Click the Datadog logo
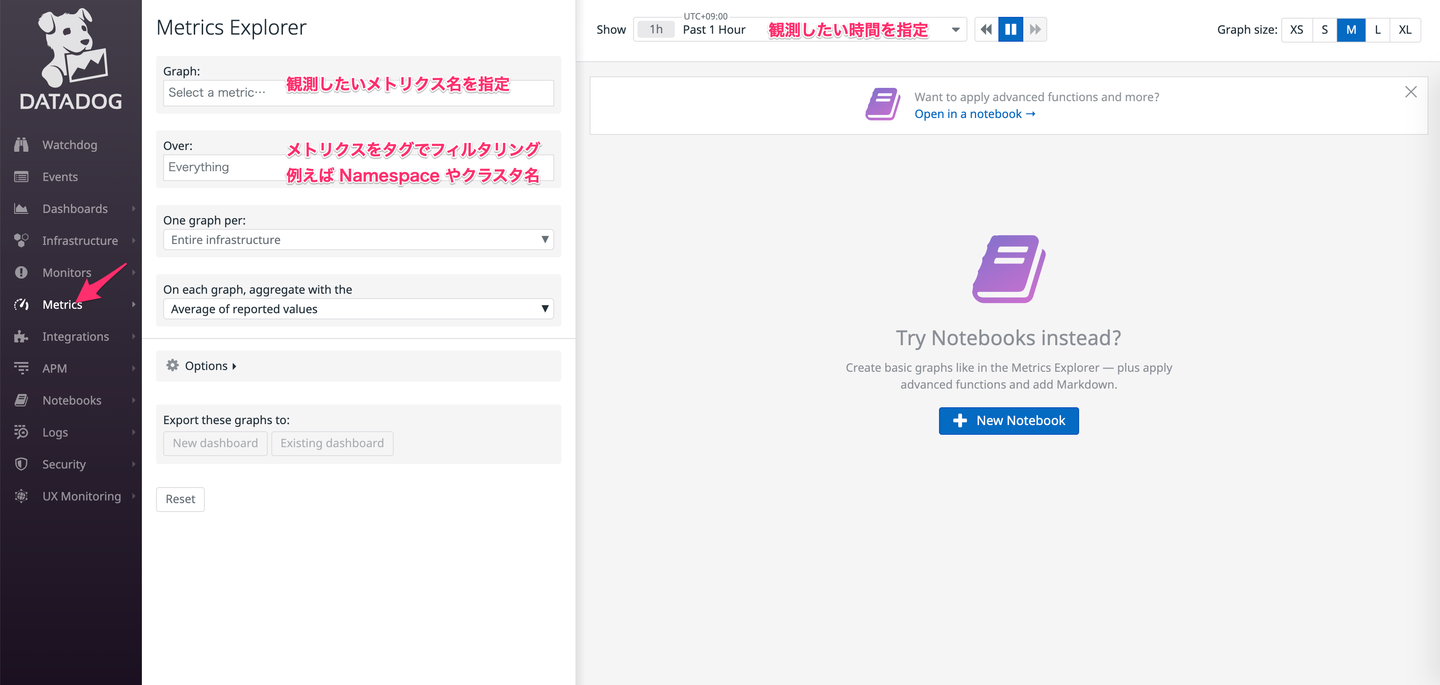This screenshot has height=685, width=1440. pyautogui.click(x=71, y=60)
